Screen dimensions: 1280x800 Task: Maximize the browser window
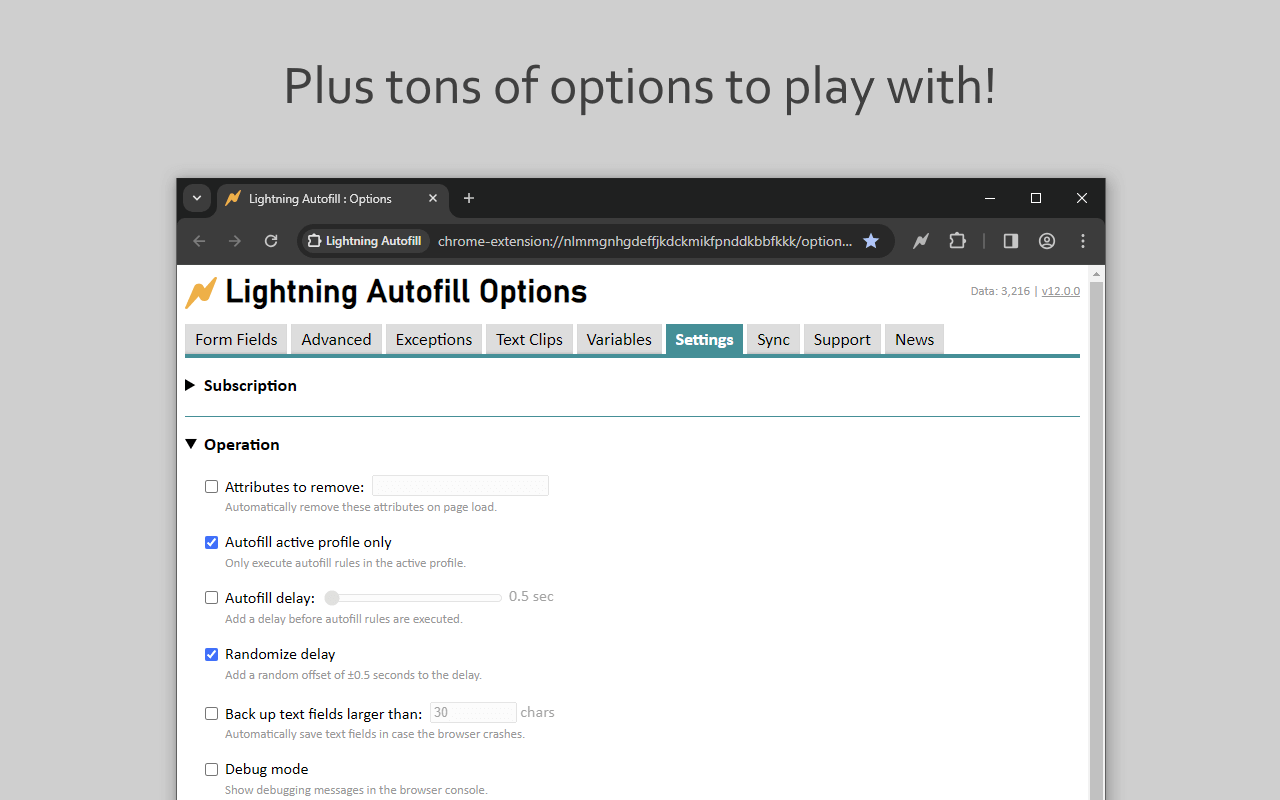[x=1036, y=198]
